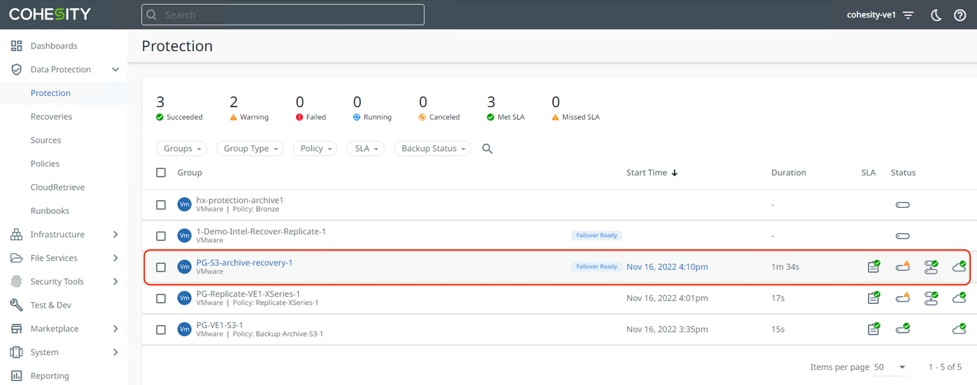Open the SLA filter dropdown
The height and width of the screenshot is (385, 977).
pyautogui.click(x=366, y=148)
